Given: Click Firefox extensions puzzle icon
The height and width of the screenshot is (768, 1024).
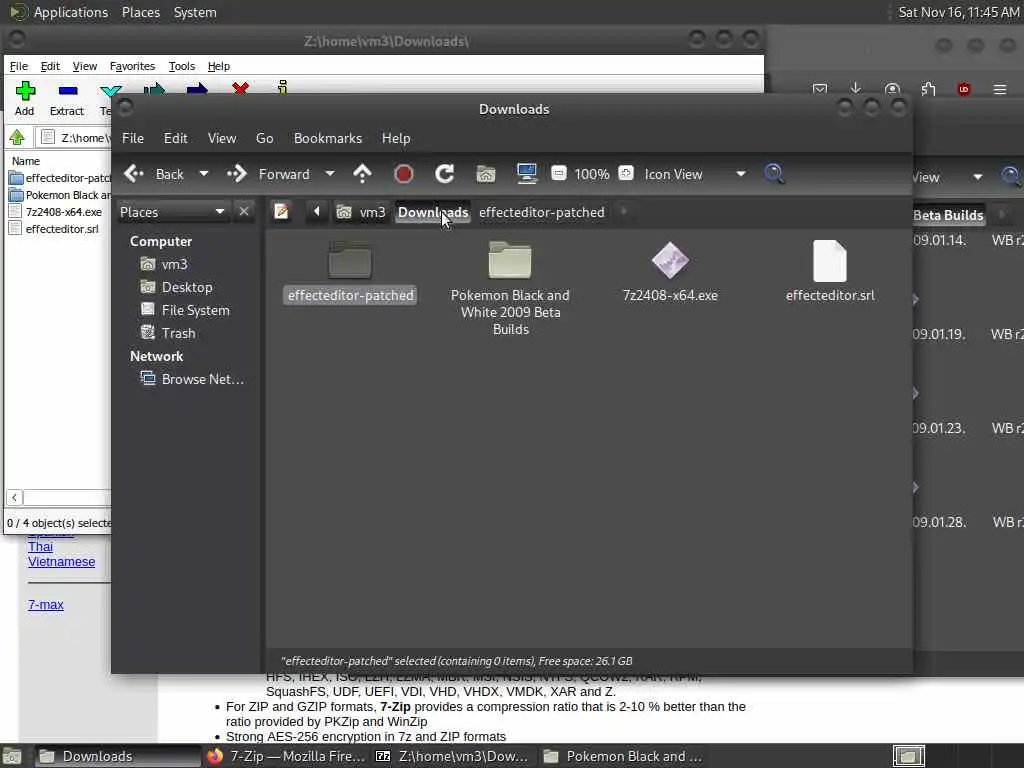Looking at the screenshot, I should pyautogui.click(x=928, y=89).
